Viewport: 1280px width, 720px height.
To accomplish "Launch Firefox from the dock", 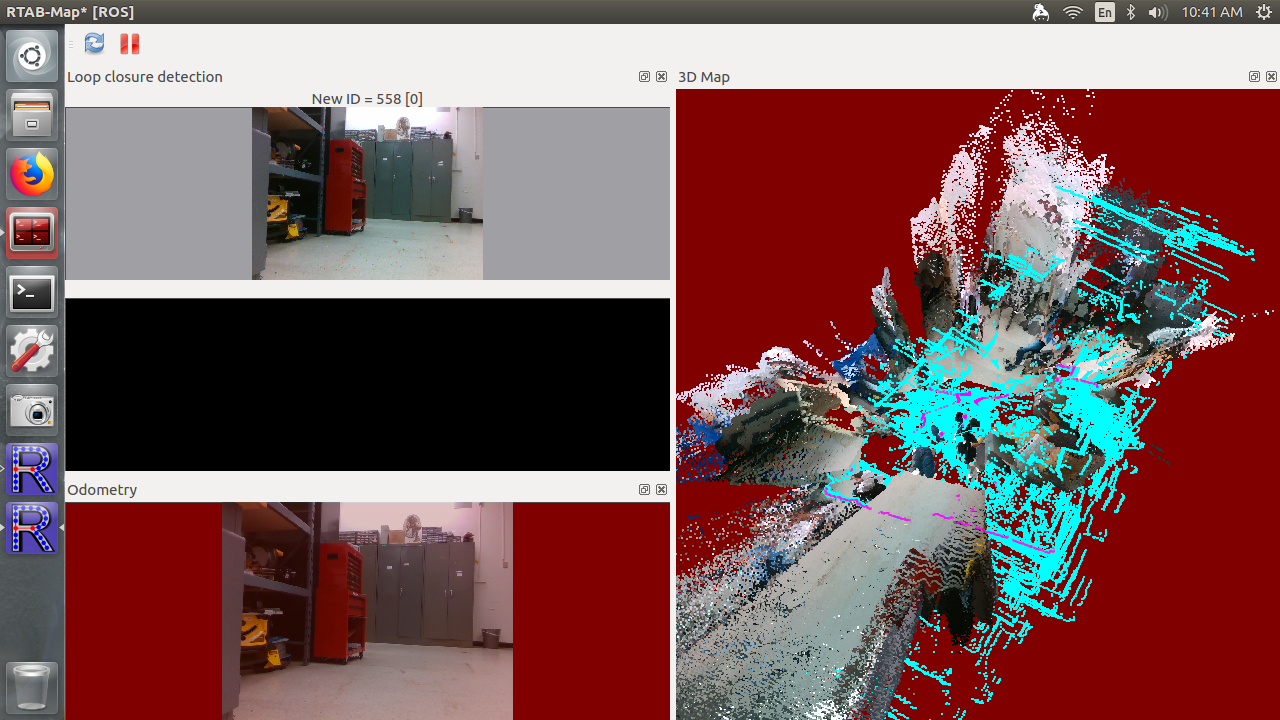I will (x=32, y=175).
